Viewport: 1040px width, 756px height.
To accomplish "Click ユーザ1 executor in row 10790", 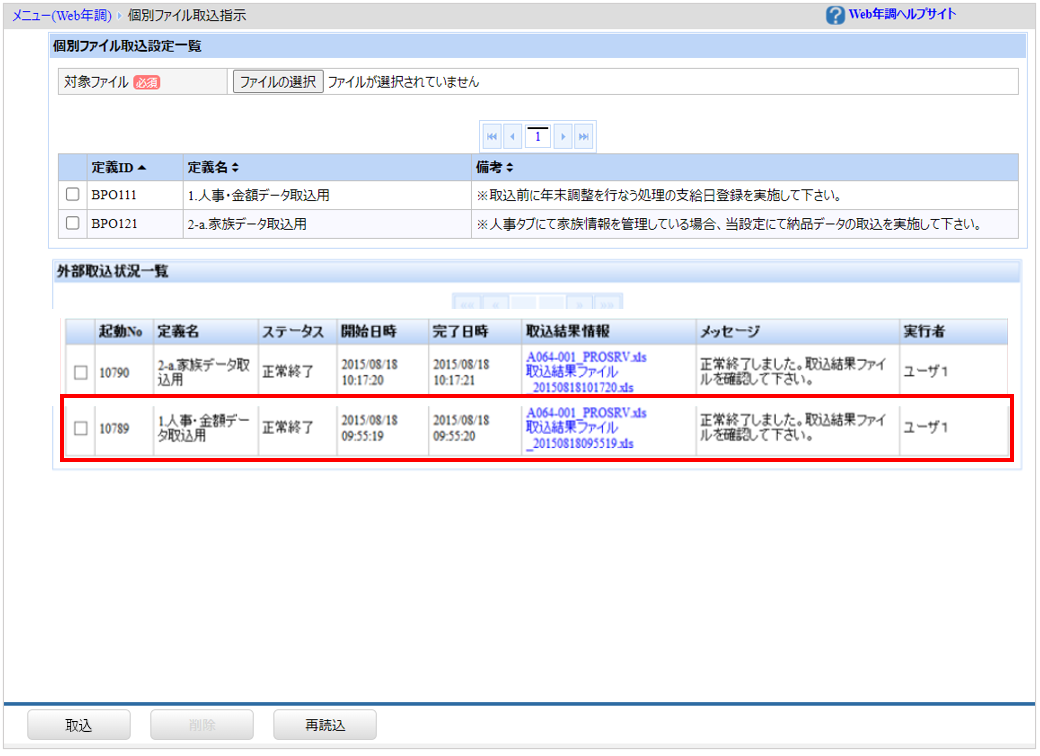I will point(925,371).
